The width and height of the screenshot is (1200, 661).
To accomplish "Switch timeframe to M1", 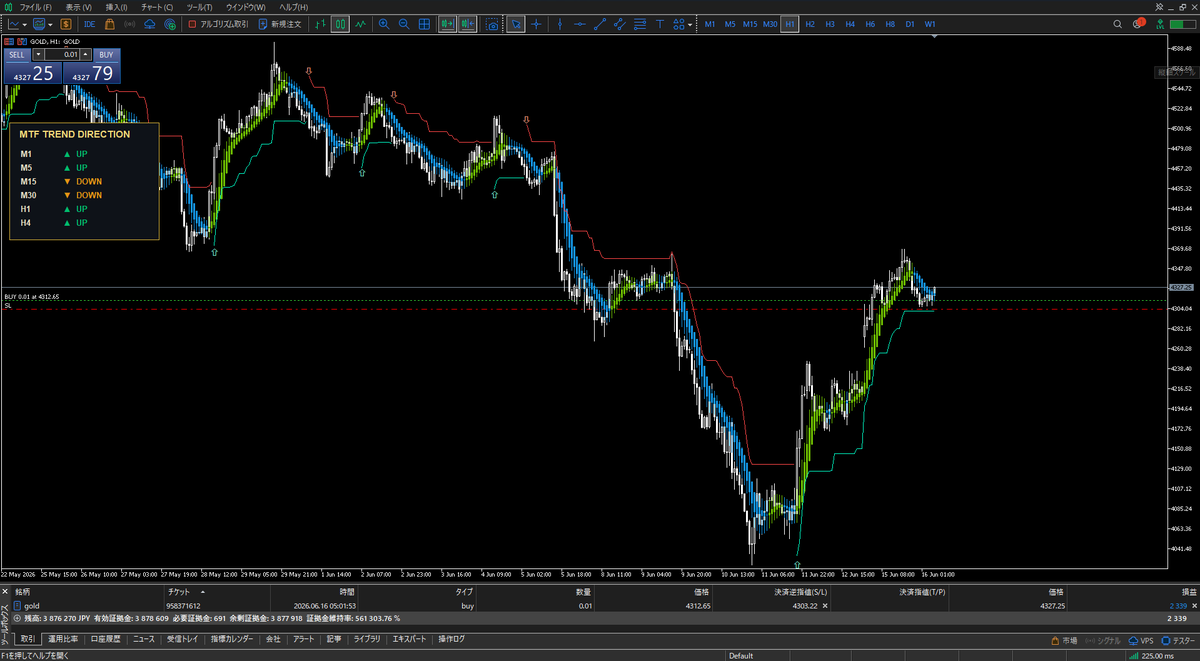I will coord(710,23).
